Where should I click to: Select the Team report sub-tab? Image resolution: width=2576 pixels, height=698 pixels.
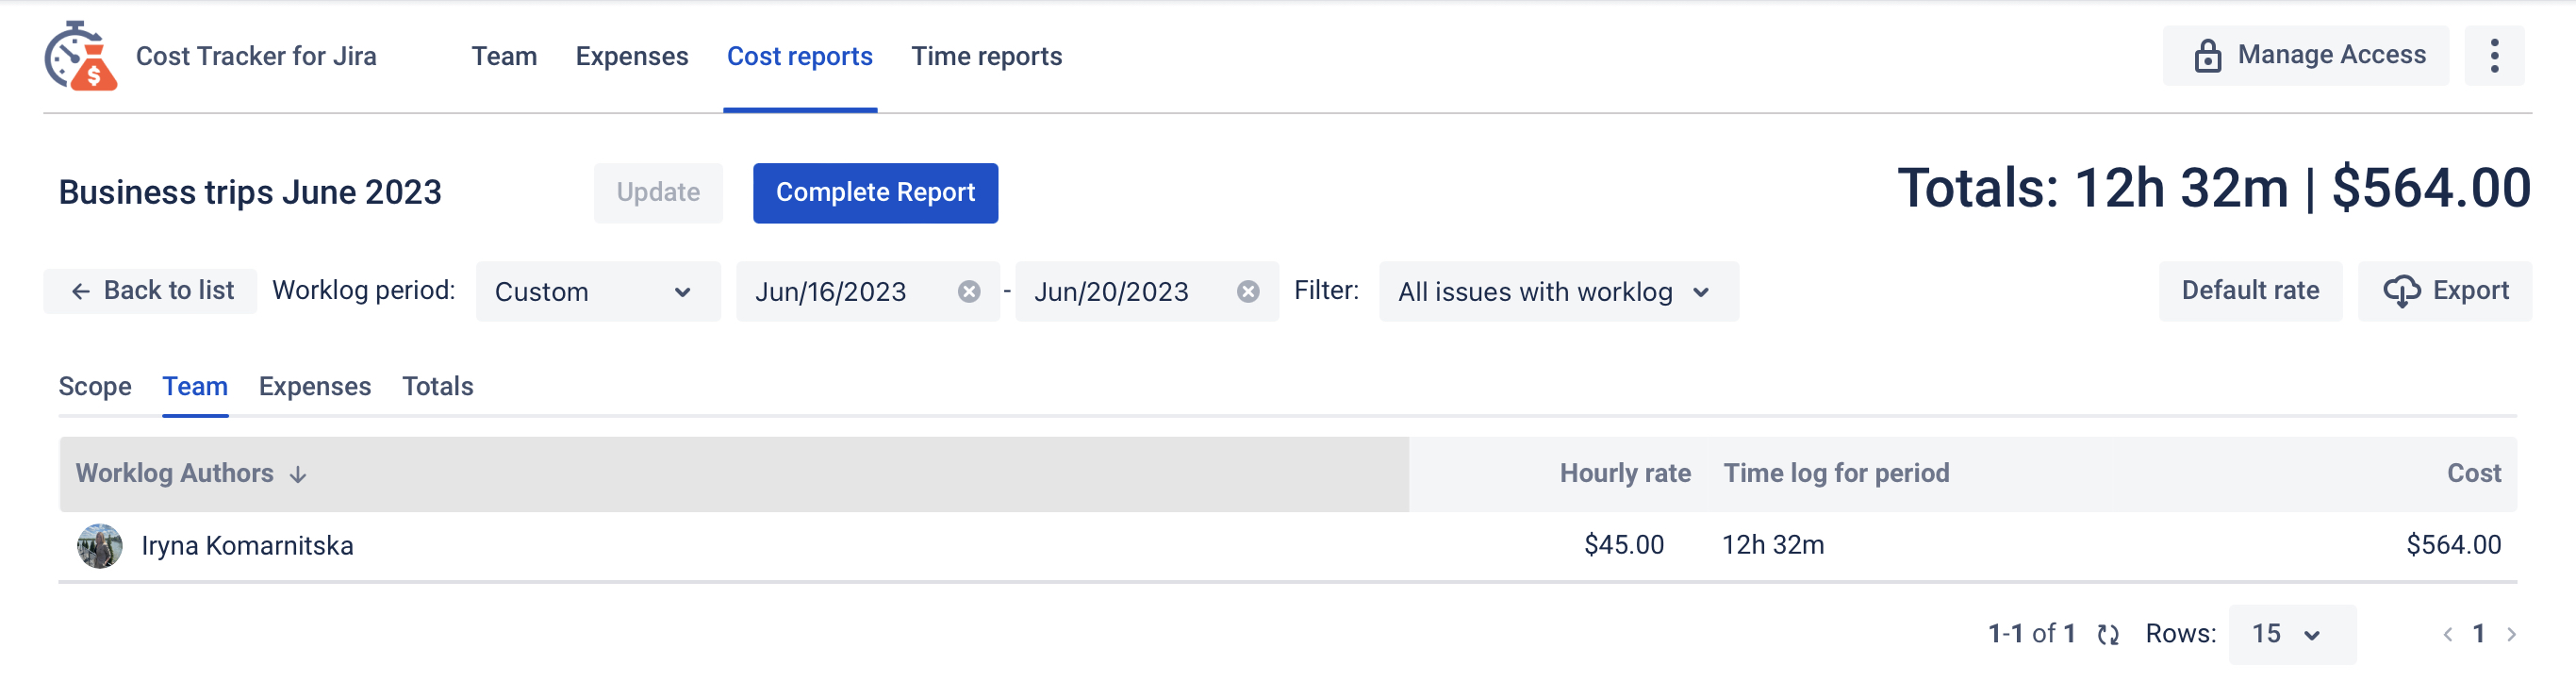pos(195,387)
